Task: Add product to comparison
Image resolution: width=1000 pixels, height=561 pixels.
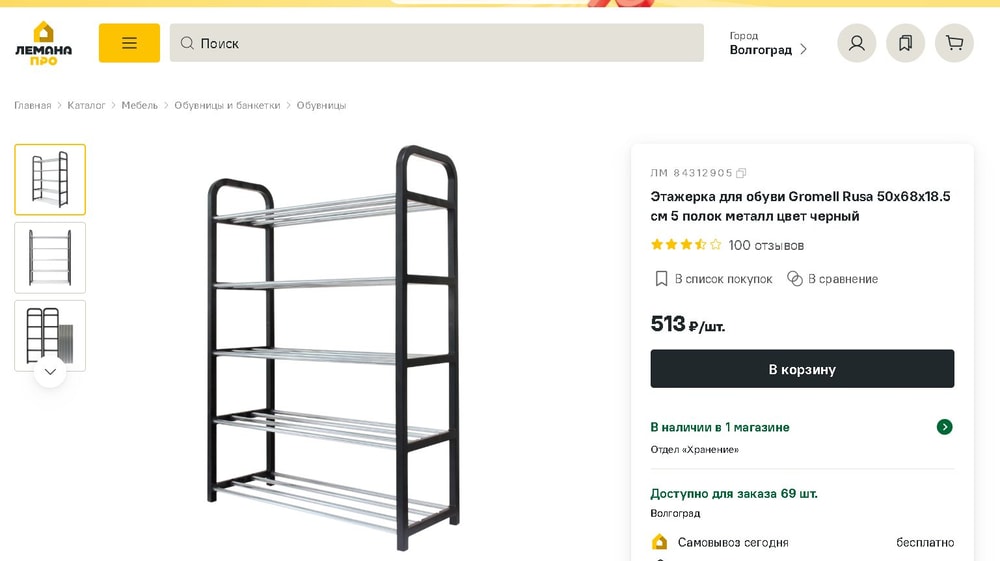Action: click(832, 279)
